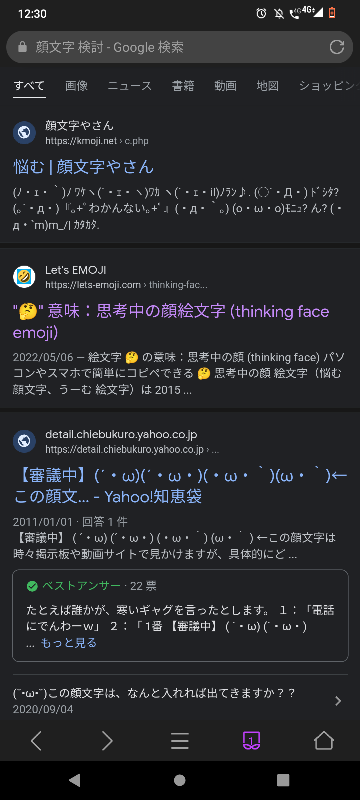
Task: Open the 悩む | 顔文字やさん result
Action: tap(83, 166)
